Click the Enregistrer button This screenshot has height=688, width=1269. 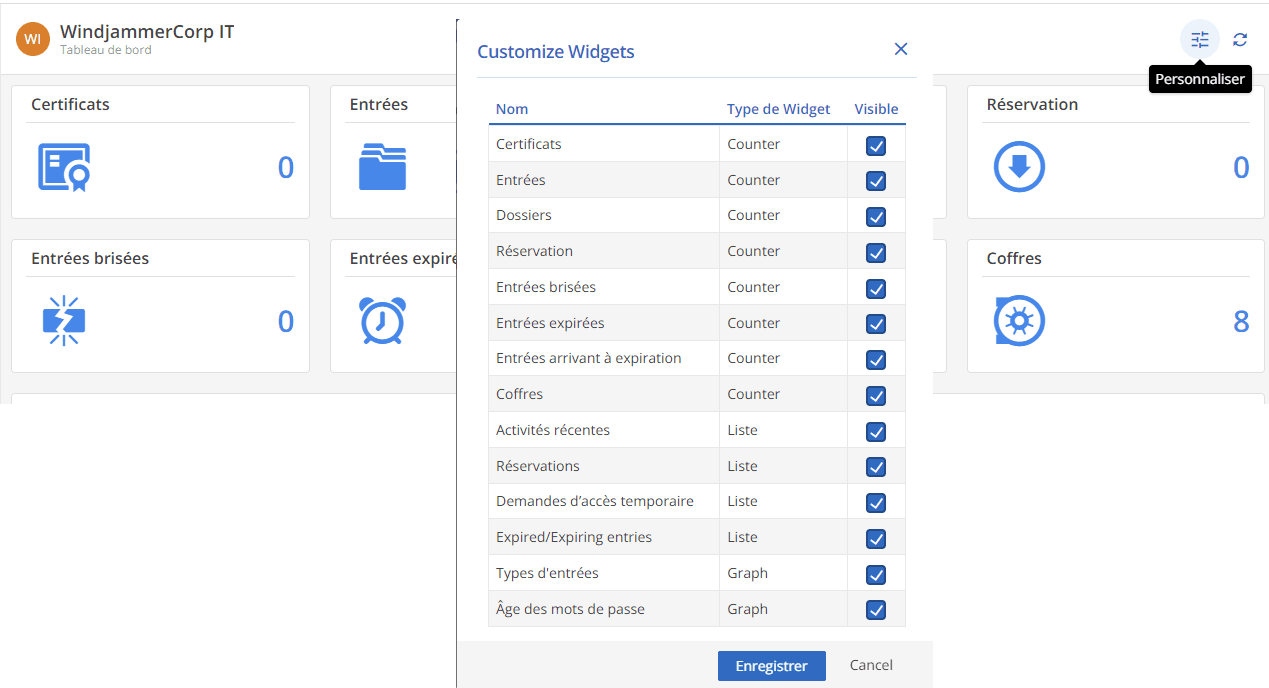pos(771,666)
